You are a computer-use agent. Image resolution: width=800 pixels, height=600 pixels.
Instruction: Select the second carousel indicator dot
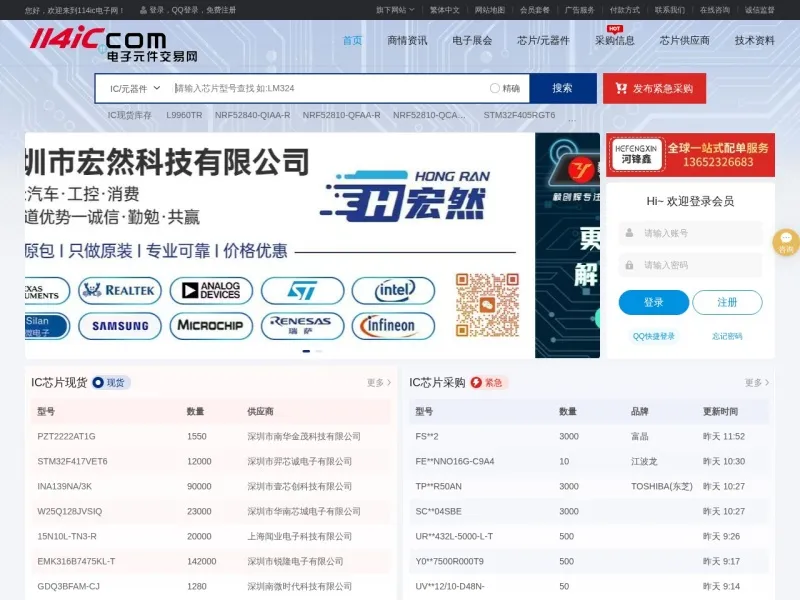(319, 351)
